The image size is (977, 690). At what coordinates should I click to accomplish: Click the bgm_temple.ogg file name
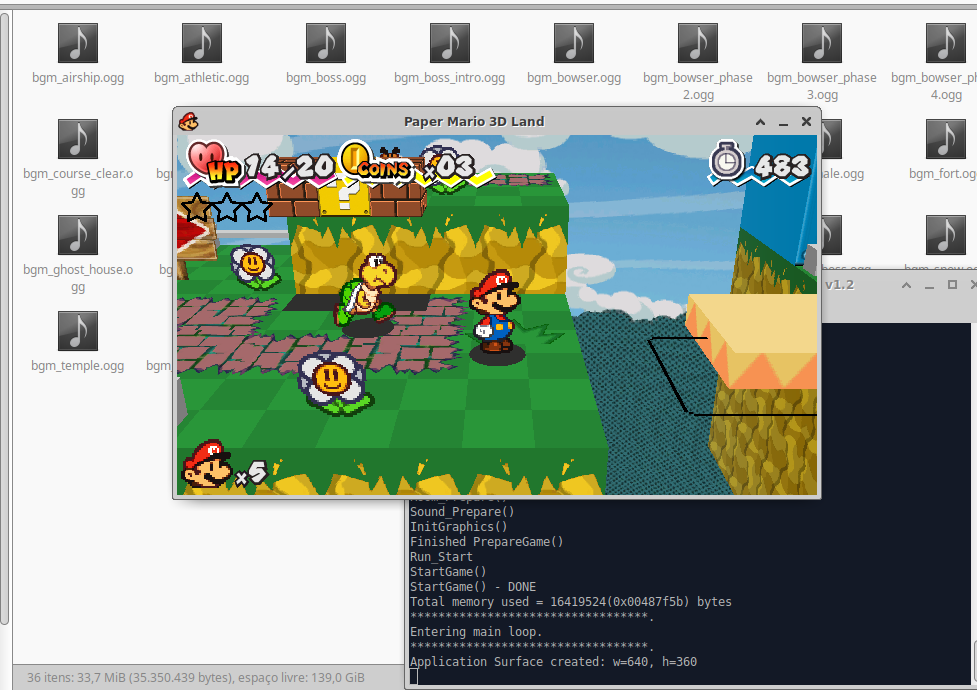click(78, 366)
